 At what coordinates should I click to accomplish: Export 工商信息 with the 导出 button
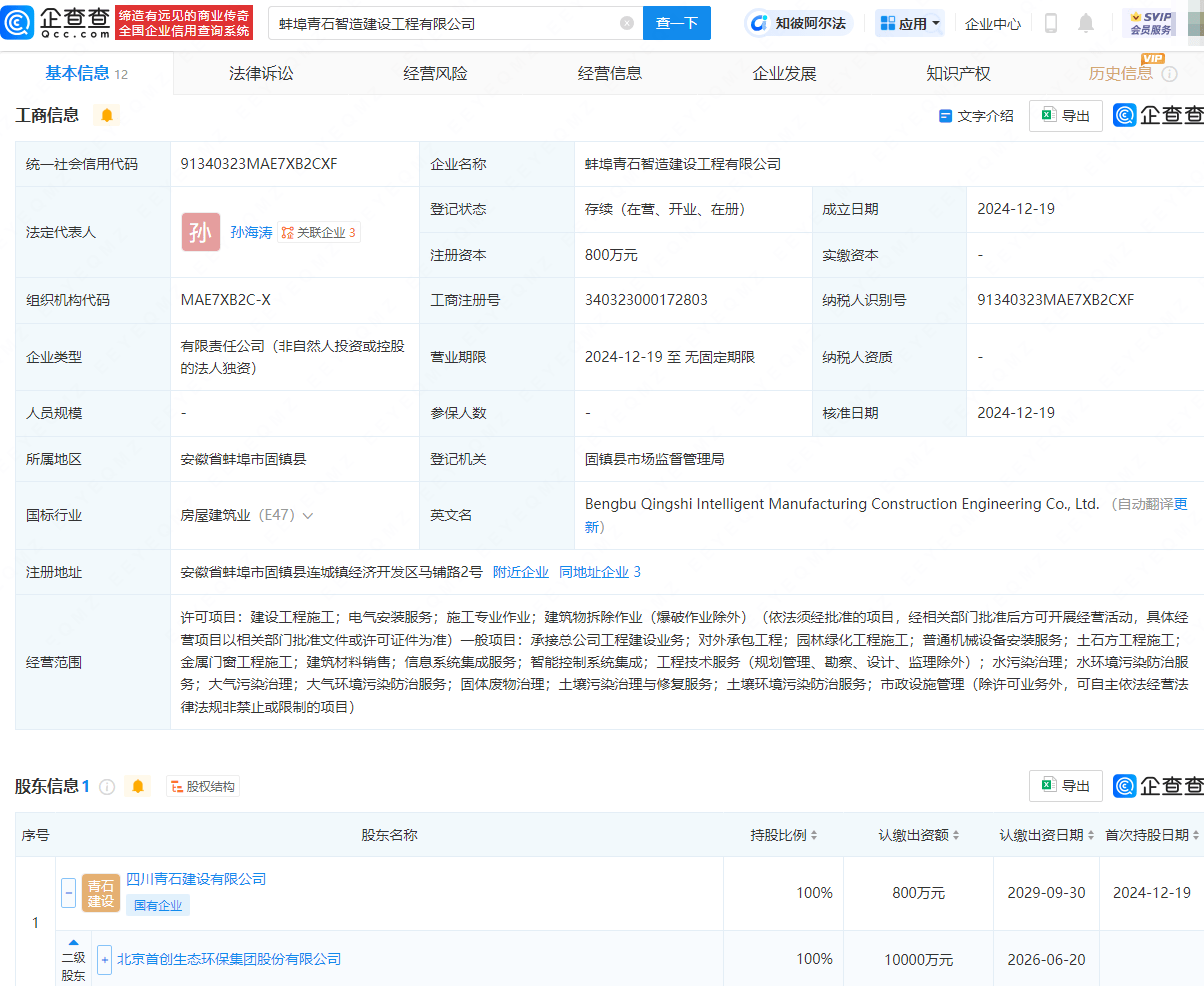pos(1066,116)
